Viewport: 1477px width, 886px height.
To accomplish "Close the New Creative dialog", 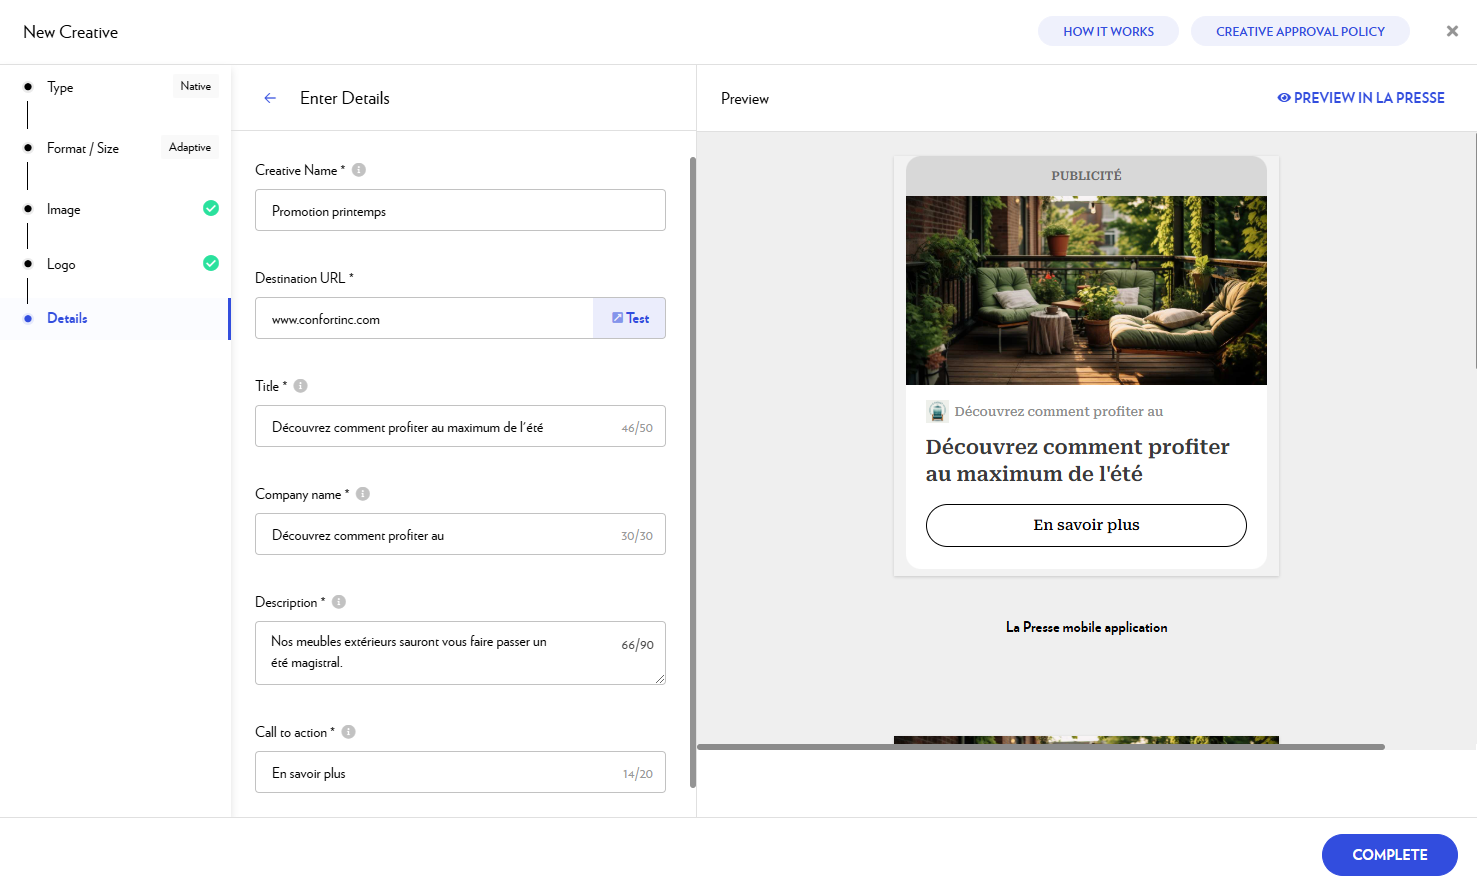I will point(1452,32).
